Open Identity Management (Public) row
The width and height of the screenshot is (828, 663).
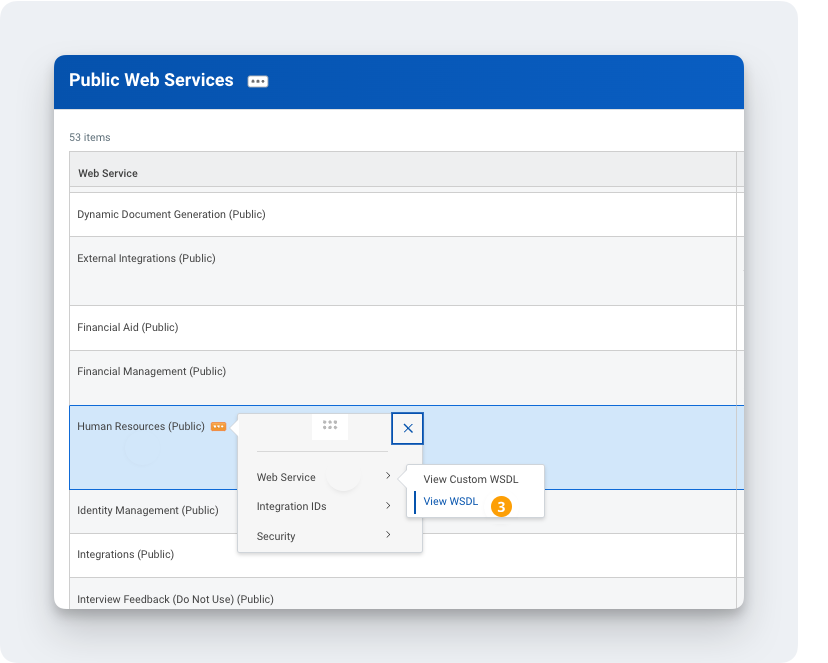147,511
